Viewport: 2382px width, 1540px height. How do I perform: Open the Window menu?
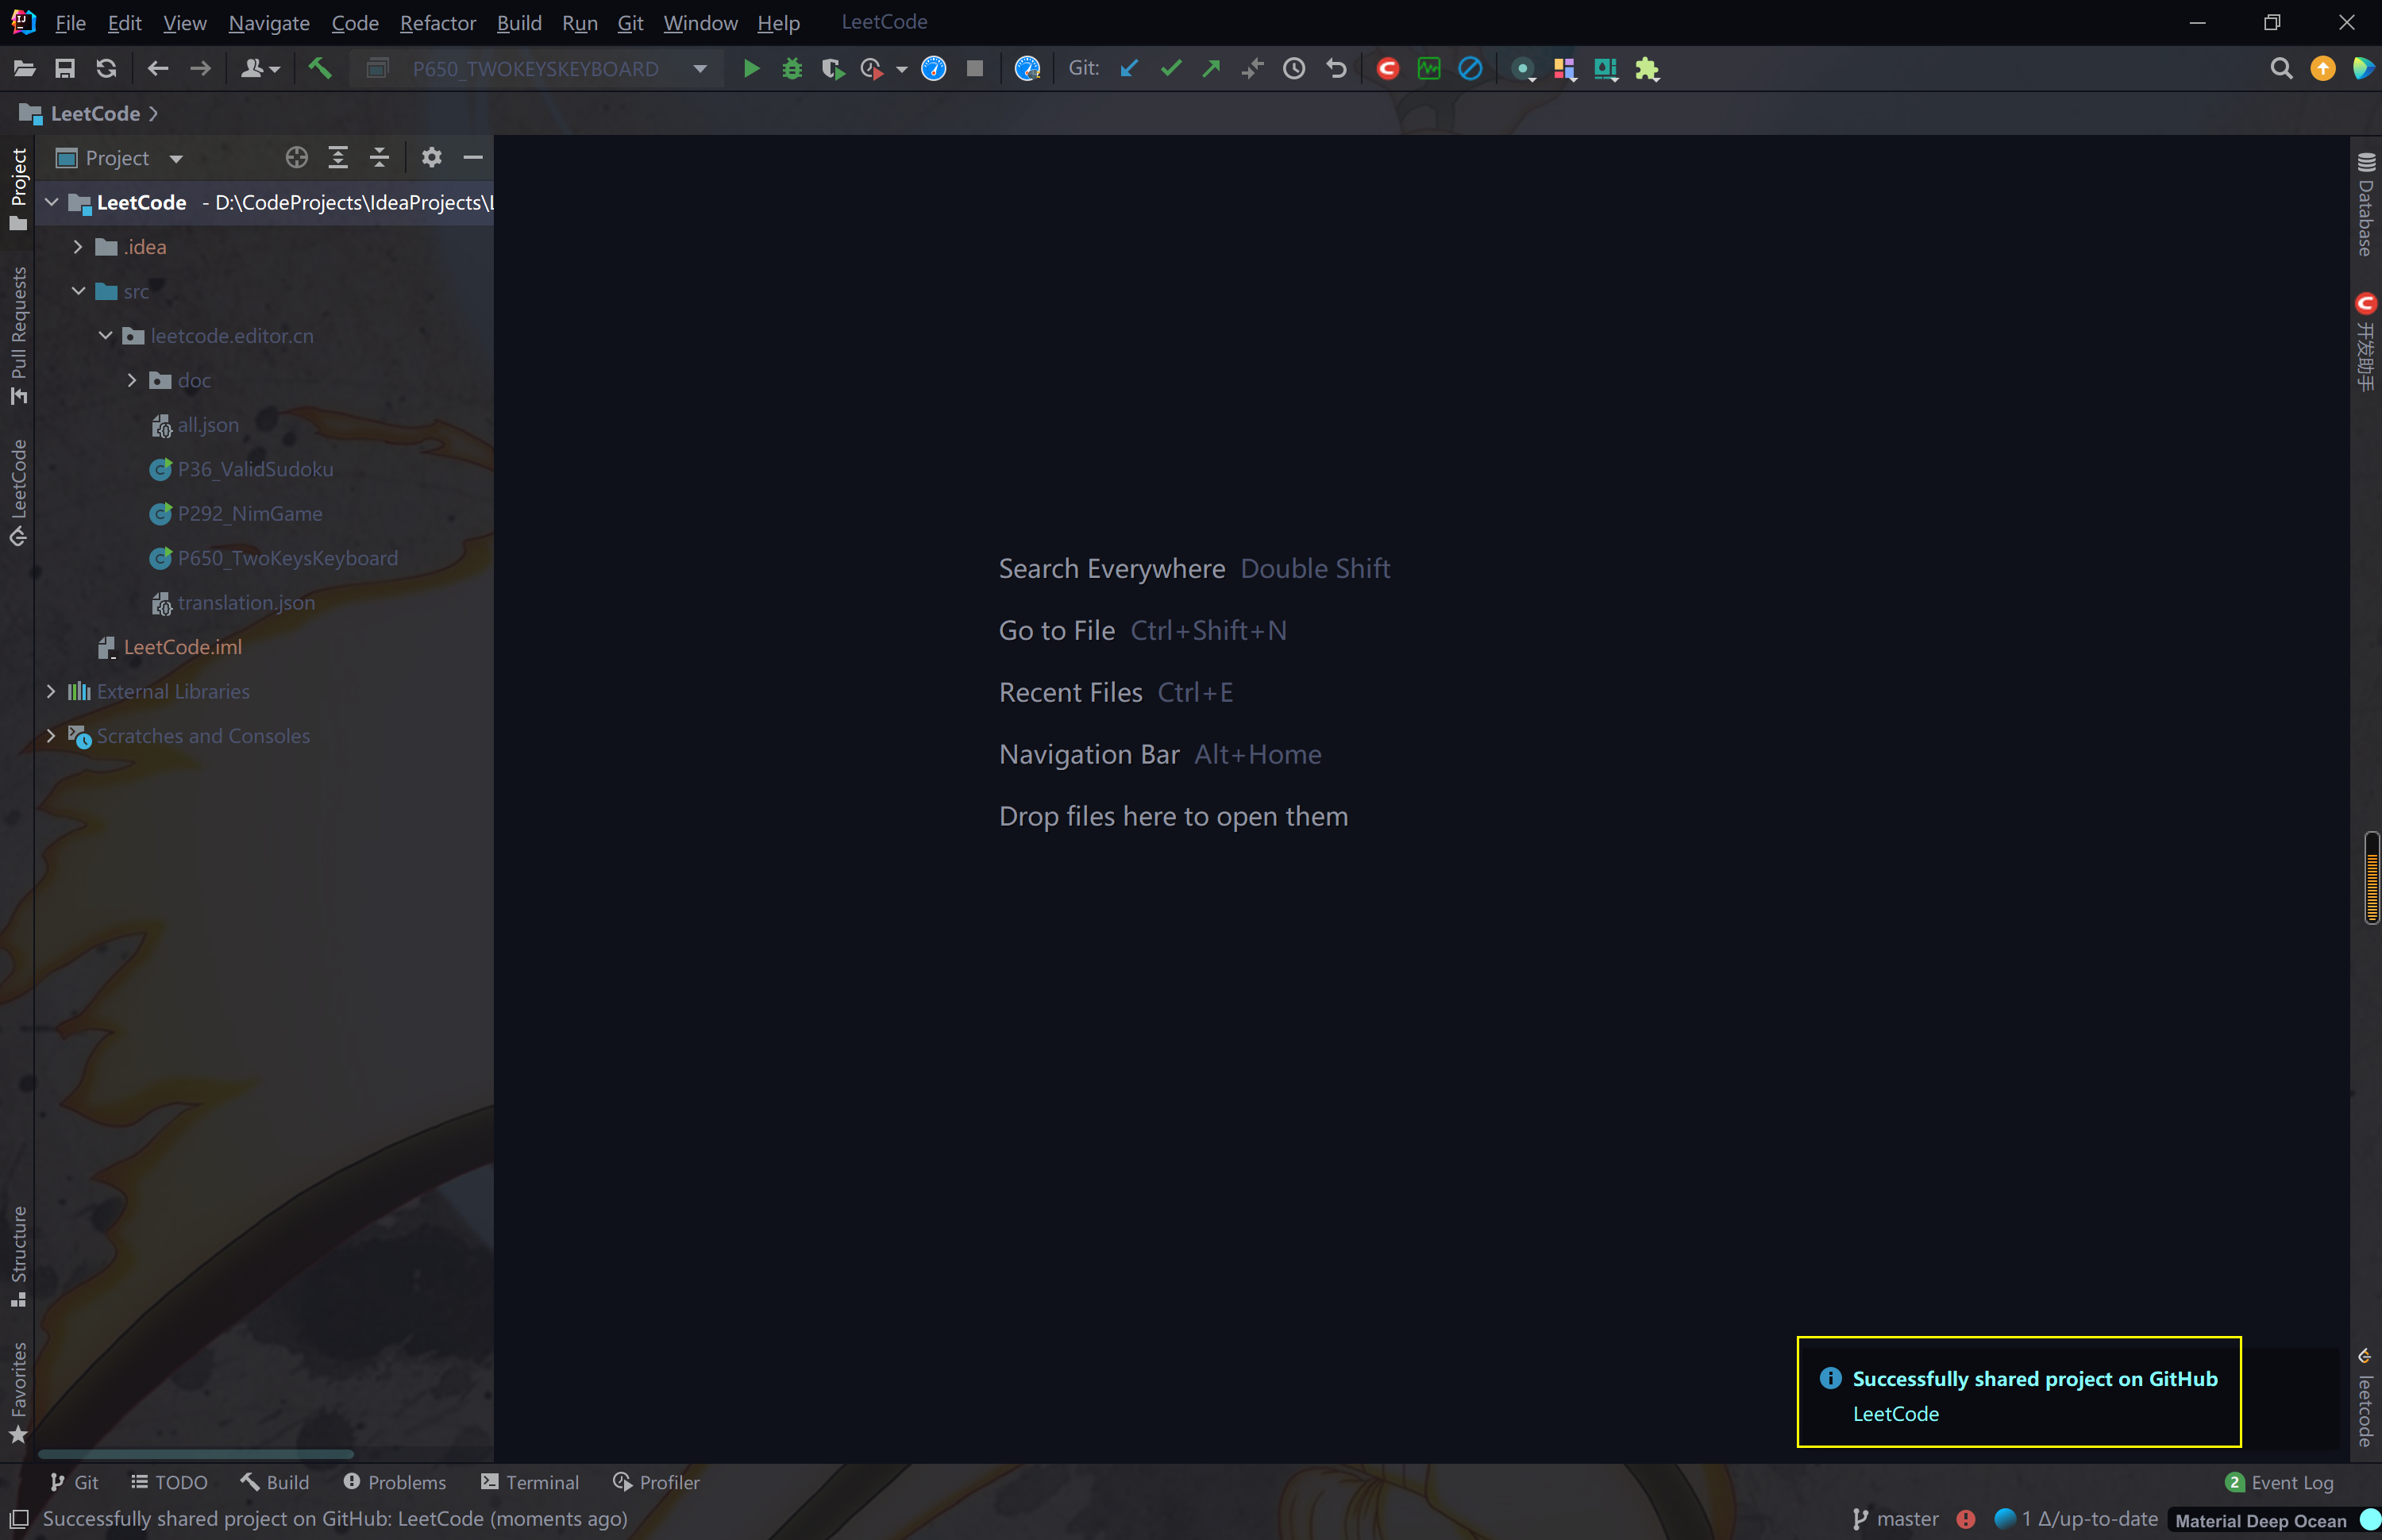coord(701,23)
